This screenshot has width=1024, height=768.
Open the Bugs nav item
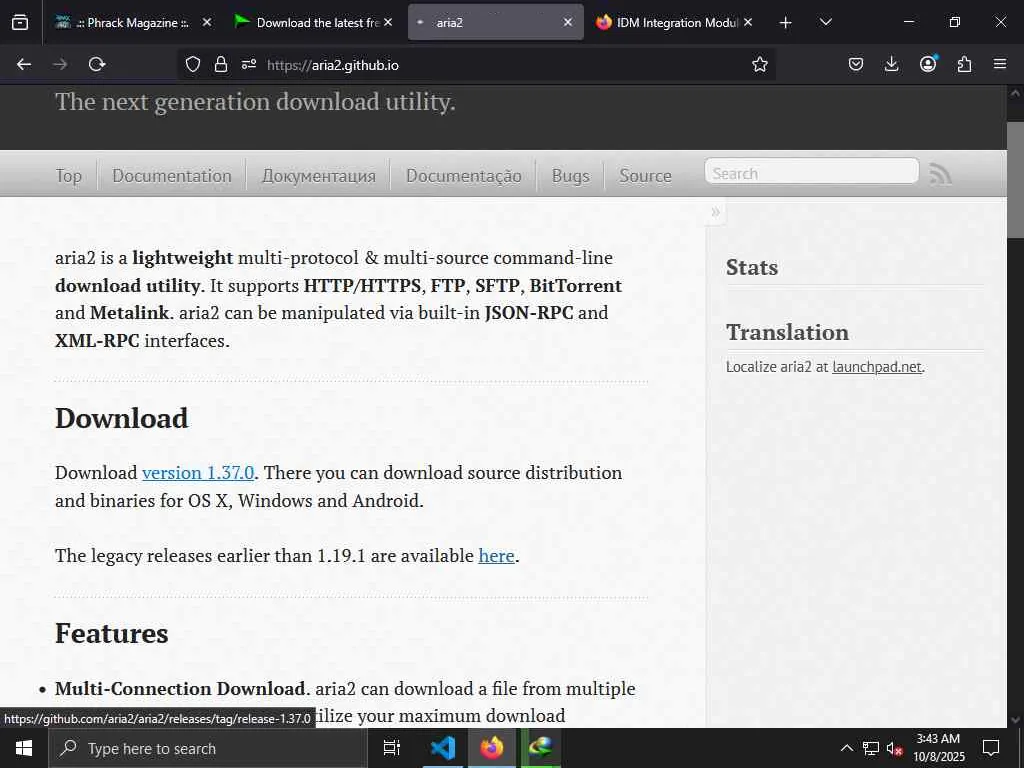coord(570,176)
